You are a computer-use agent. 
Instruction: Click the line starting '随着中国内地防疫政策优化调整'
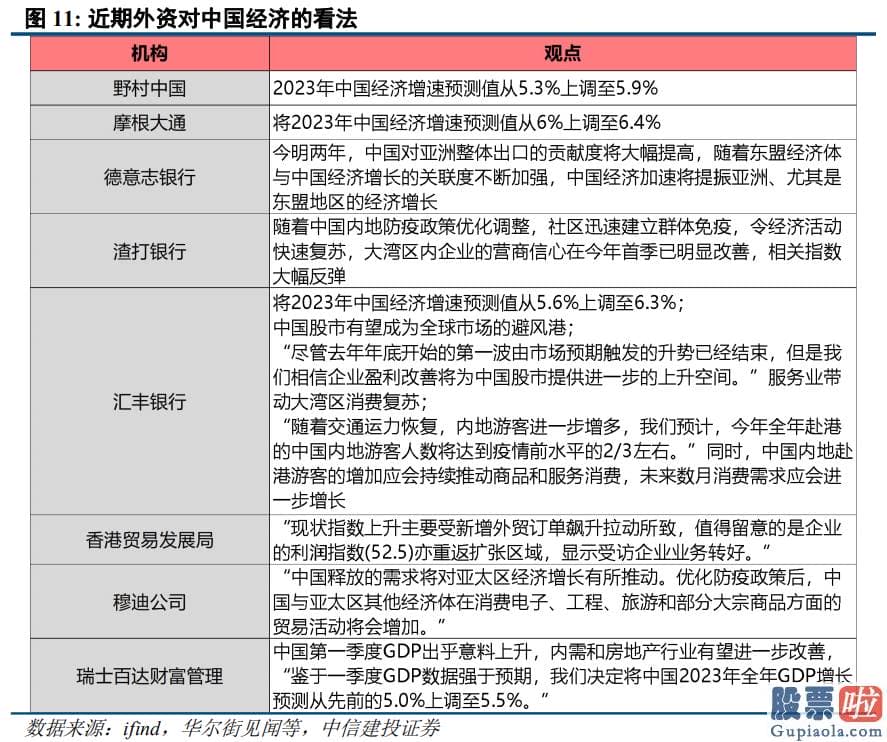557,227
